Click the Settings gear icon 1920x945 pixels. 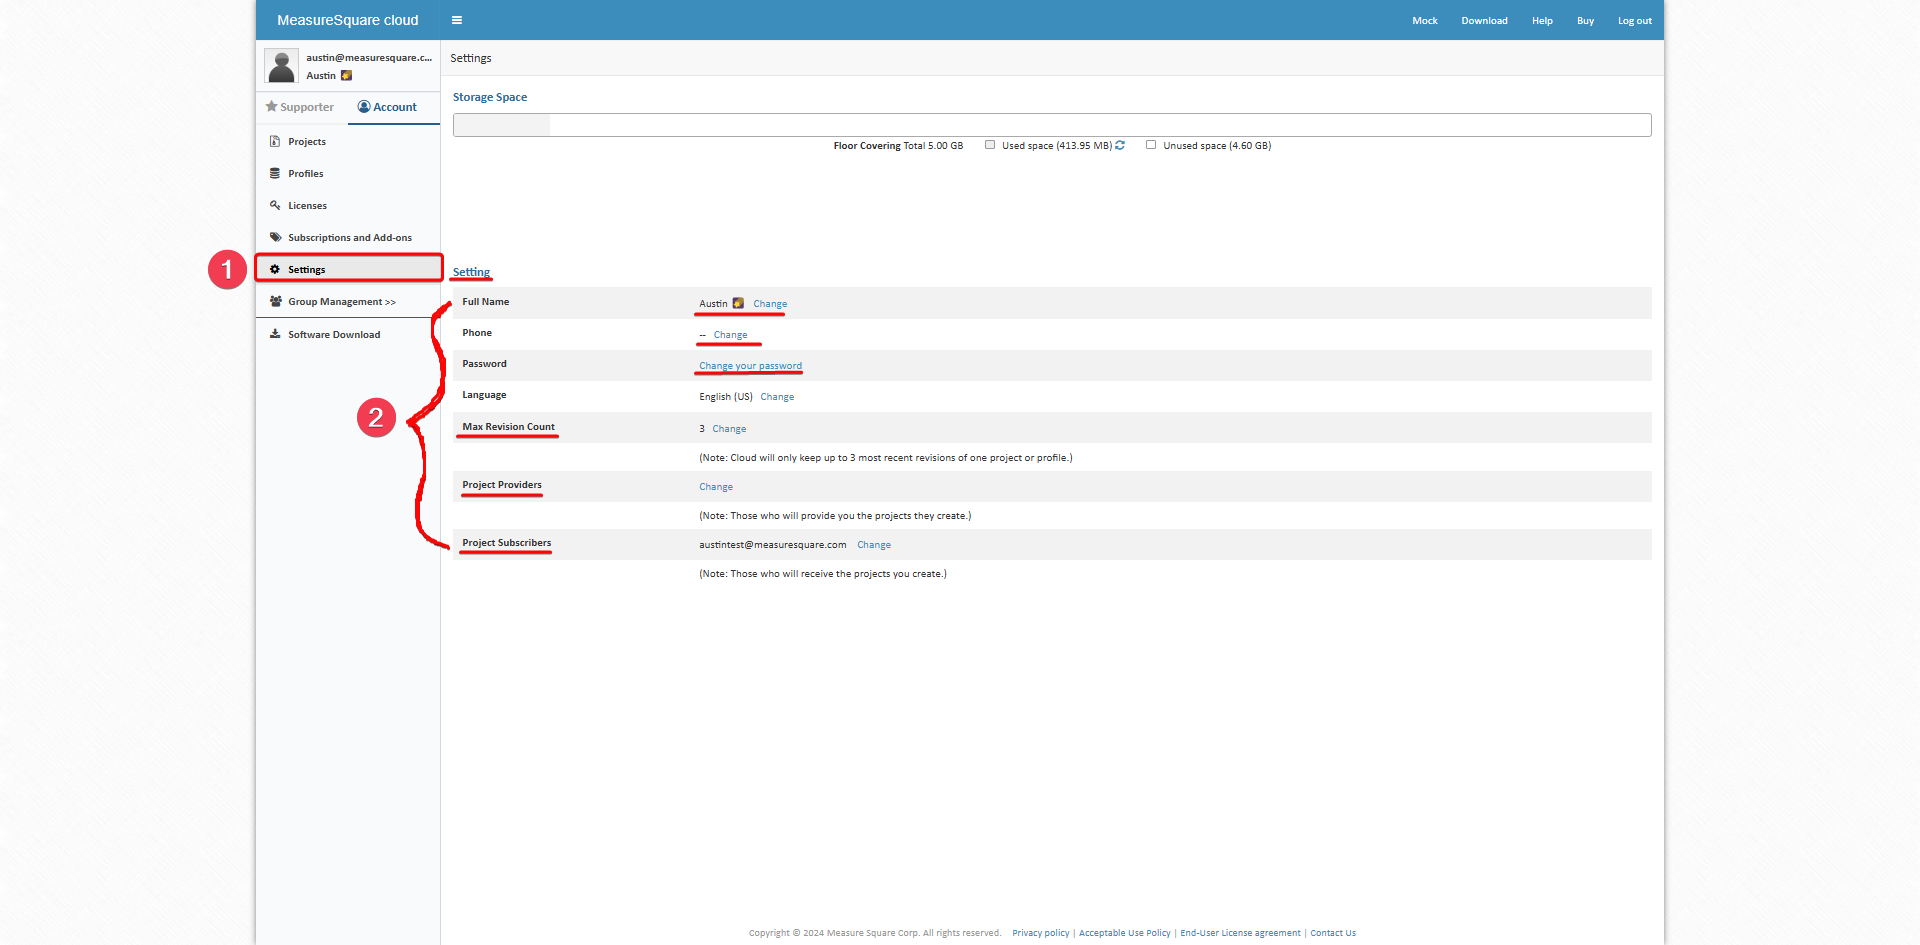275,269
